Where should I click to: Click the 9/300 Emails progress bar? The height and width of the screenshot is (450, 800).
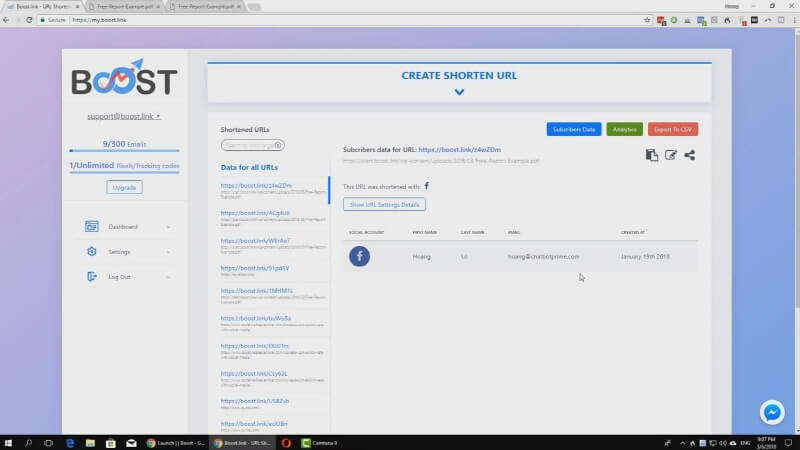(124, 151)
